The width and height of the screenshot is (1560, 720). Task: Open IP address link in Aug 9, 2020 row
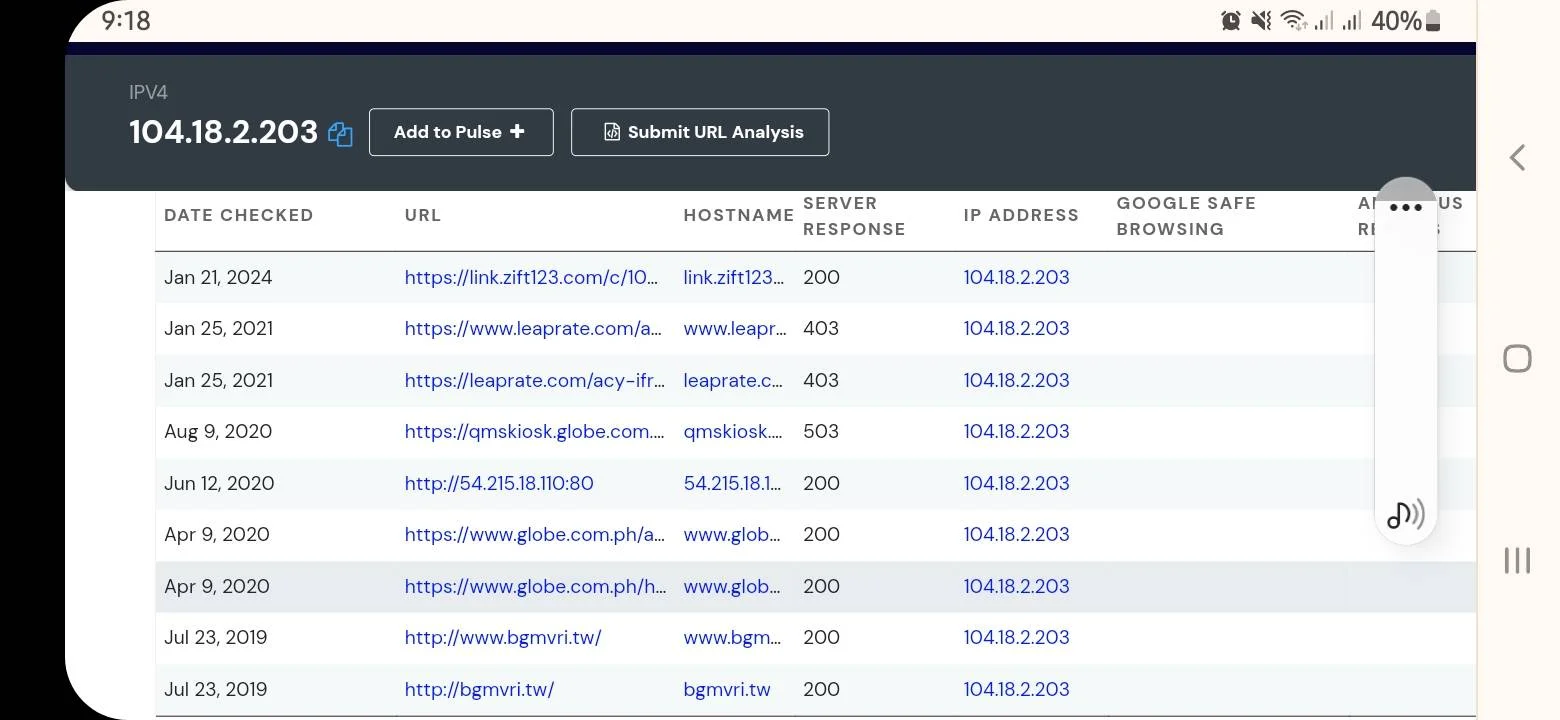coord(1016,431)
